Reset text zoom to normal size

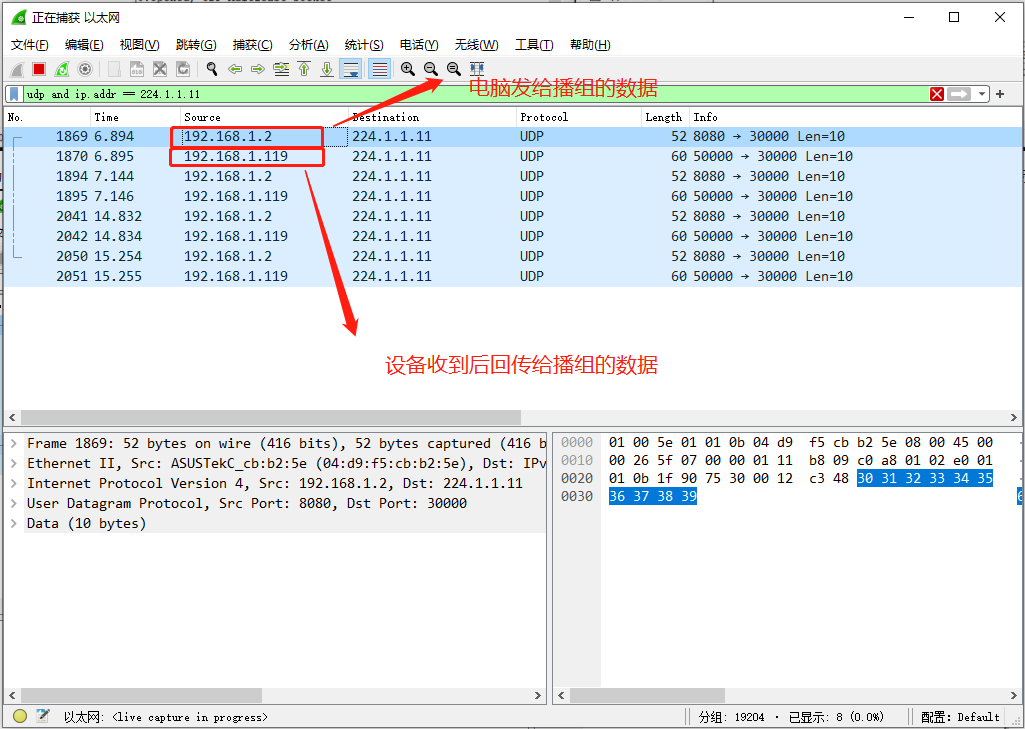tap(454, 69)
